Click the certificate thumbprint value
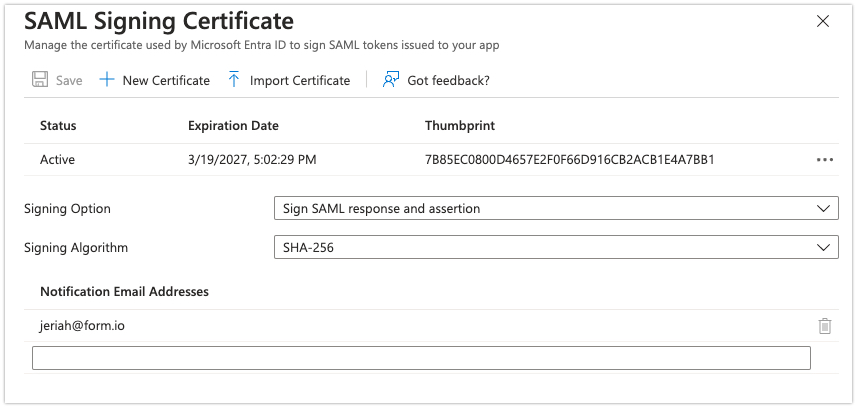Viewport: 857px width, 408px height. coord(570,160)
